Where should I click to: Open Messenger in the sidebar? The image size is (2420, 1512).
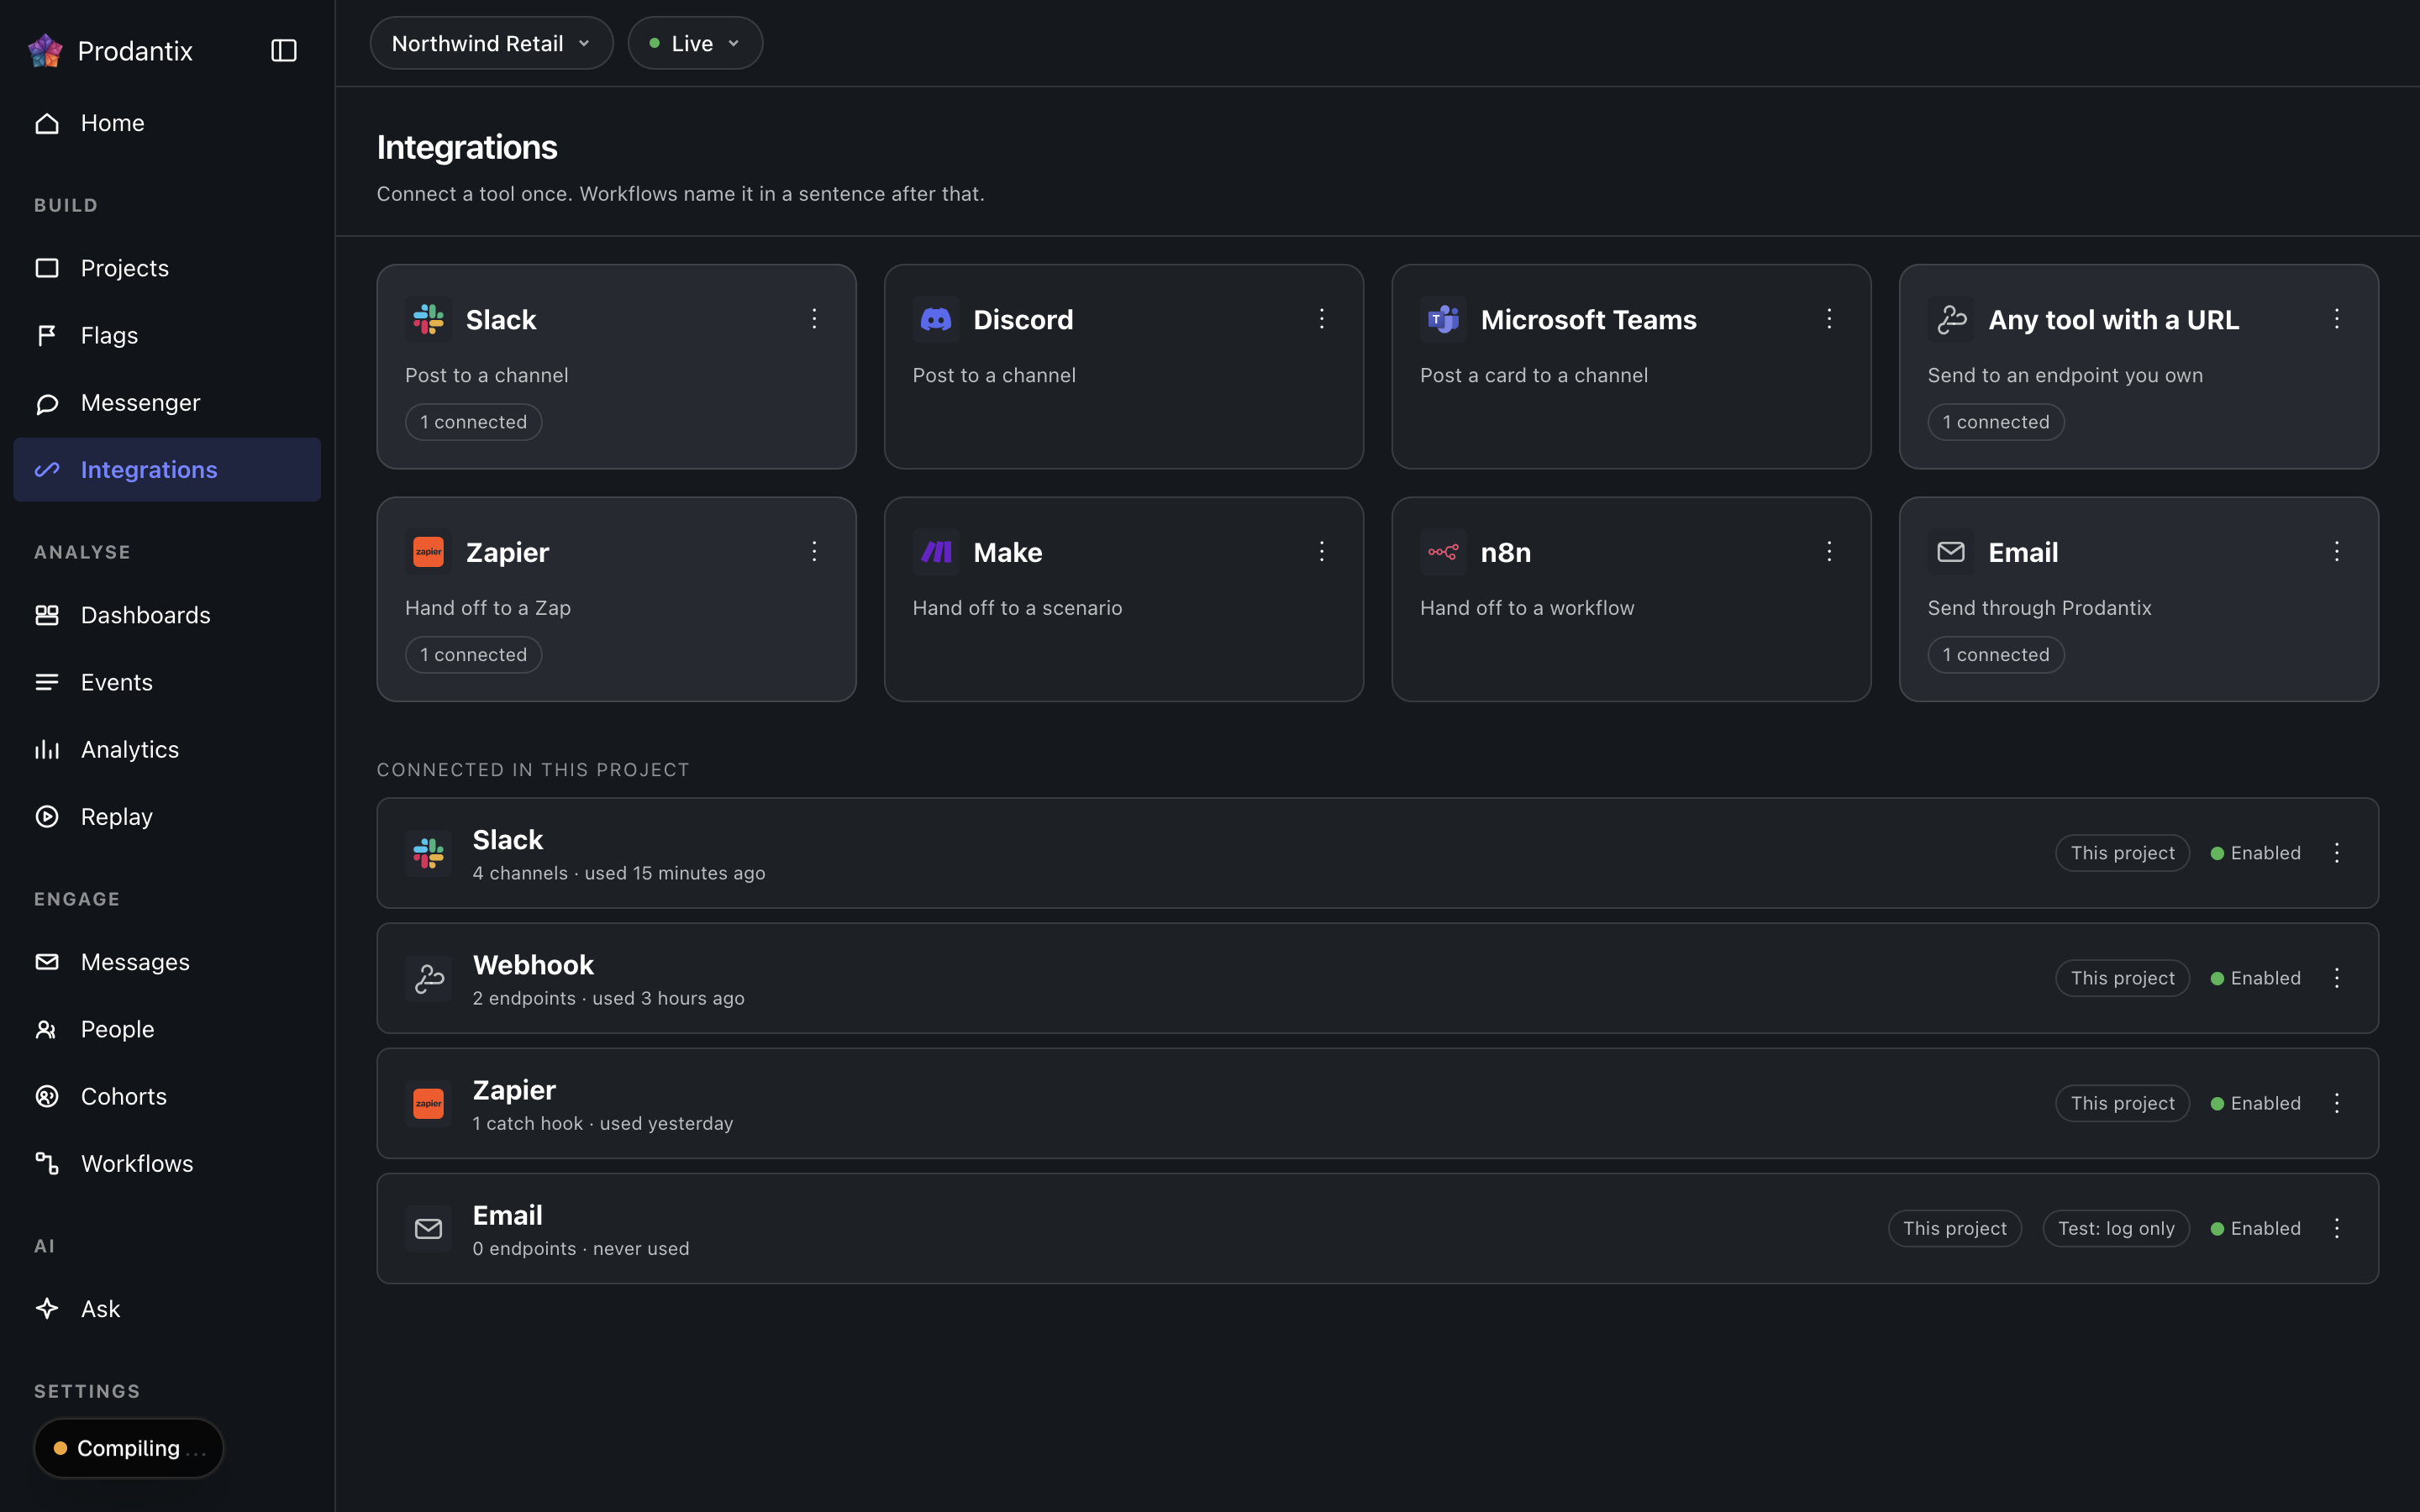(167, 402)
